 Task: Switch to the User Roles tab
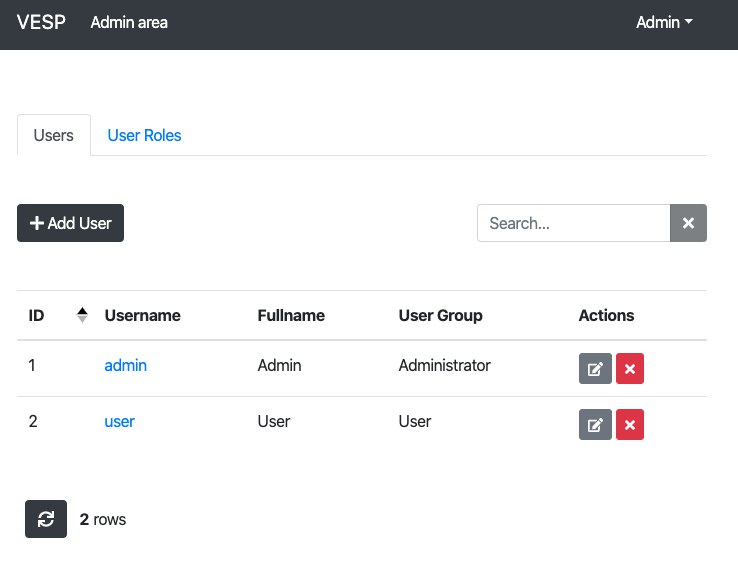pos(144,136)
